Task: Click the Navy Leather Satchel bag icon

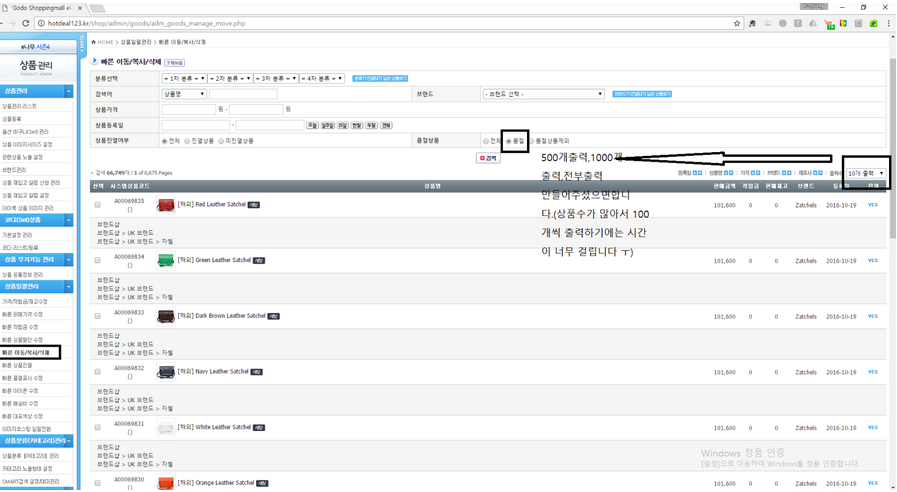Action: coord(166,372)
